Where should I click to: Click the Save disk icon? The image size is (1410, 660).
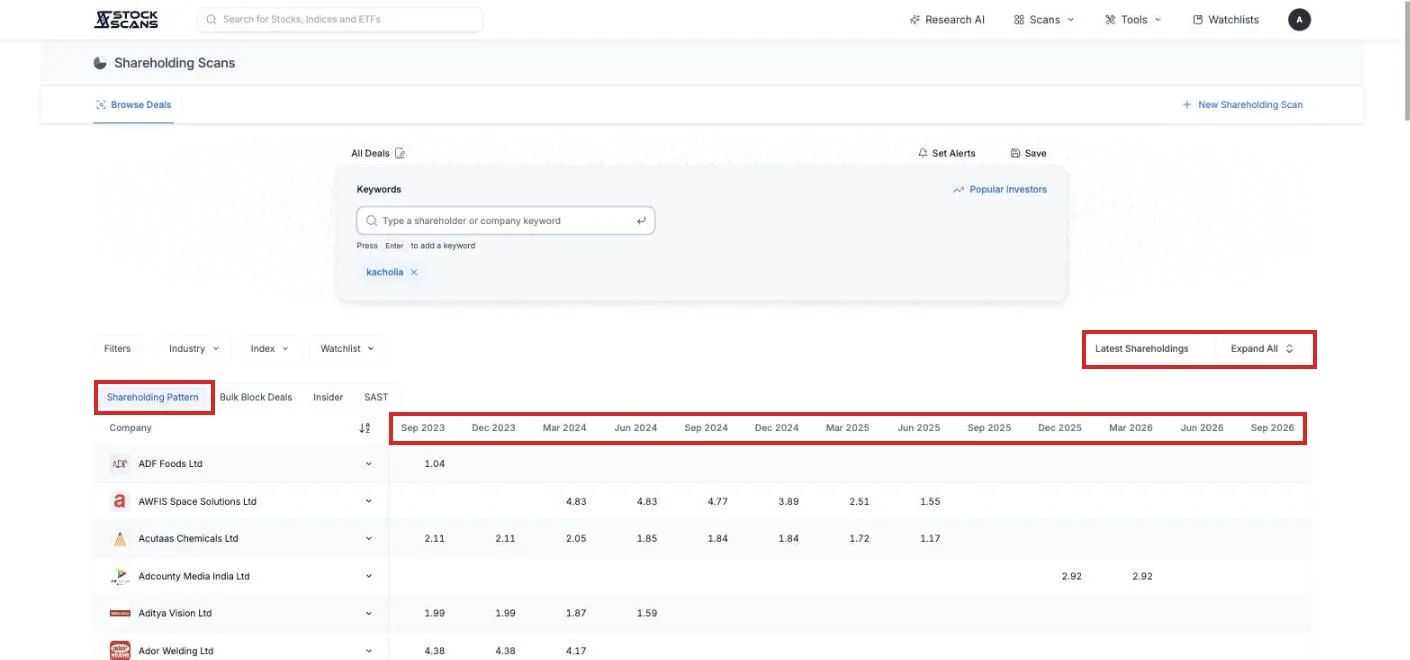coord(1015,153)
